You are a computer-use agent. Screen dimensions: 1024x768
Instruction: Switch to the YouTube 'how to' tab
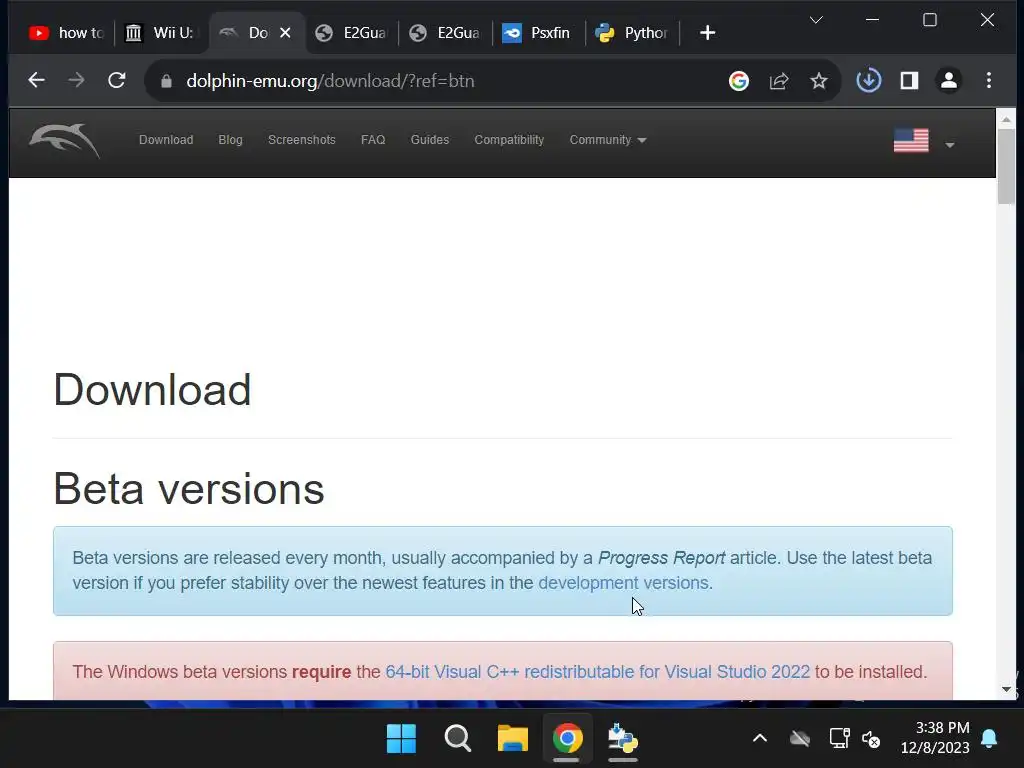(66, 33)
